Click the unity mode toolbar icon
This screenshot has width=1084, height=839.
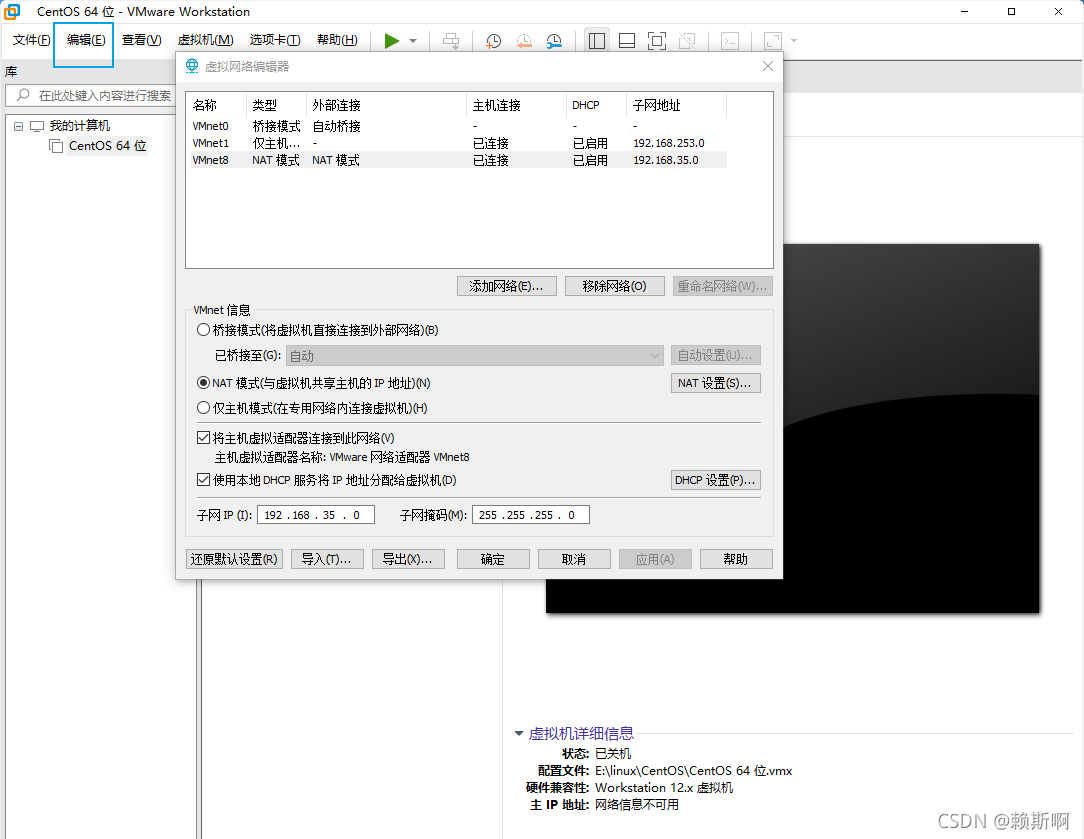click(x=687, y=41)
